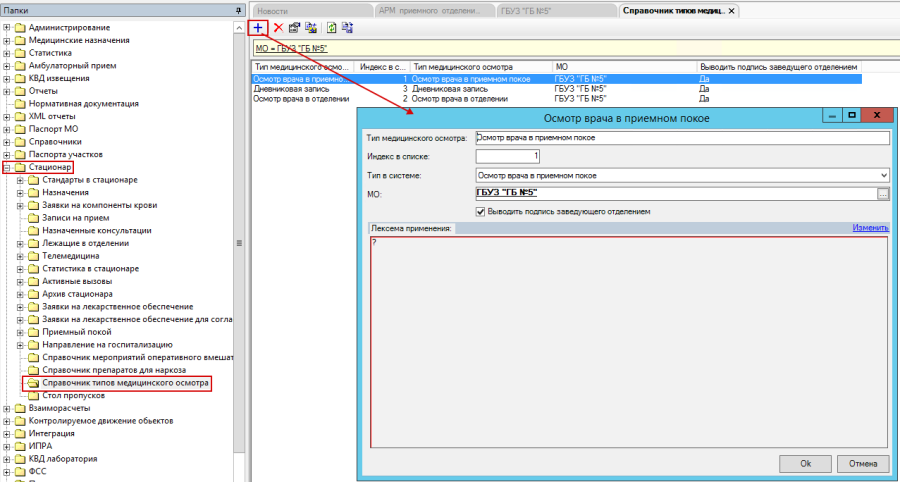The height and width of the screenshot is (482, 900).
Task: Click the folder icon beside Стол пропусков
Action: point(34,395)
